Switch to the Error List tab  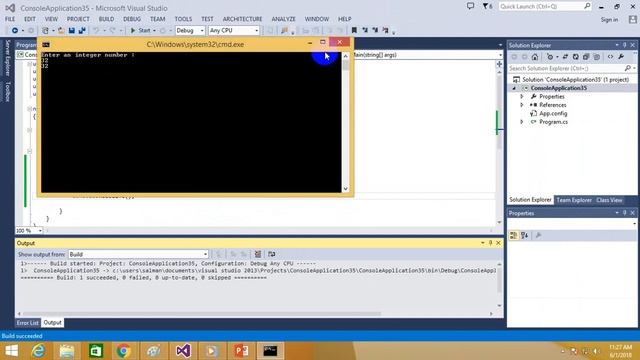27,322
